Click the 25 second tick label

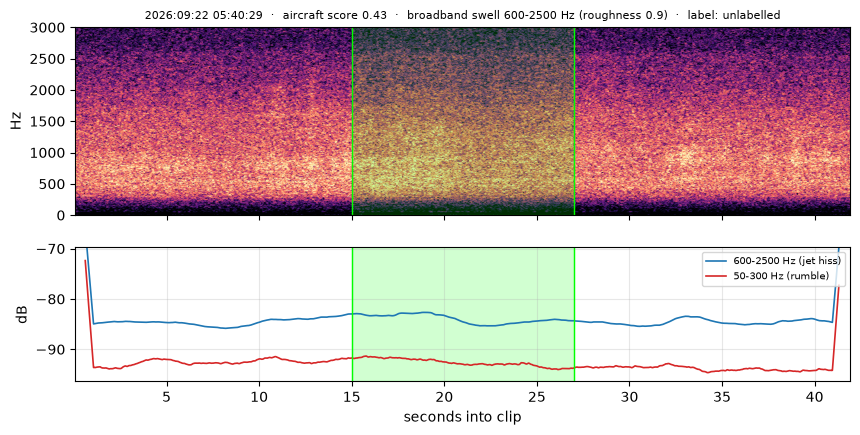[x=537, y=396]
